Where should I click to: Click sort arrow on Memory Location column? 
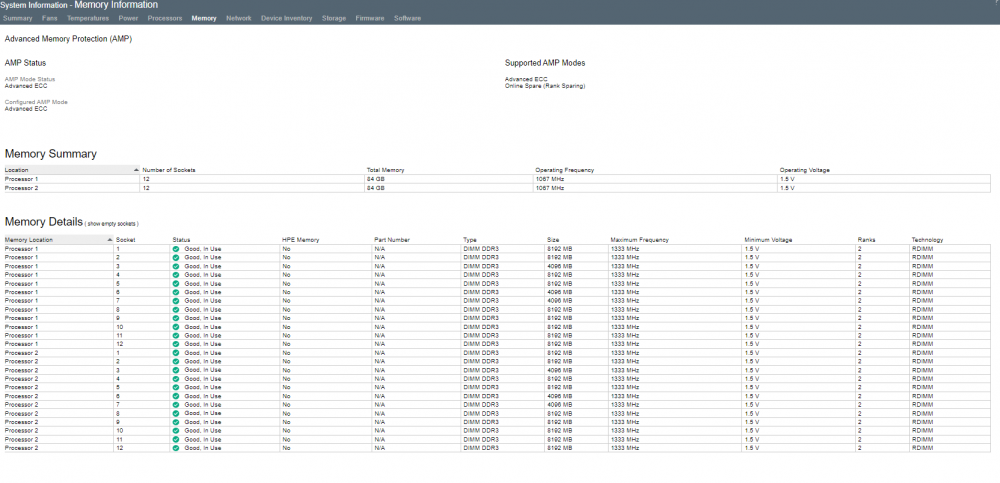[x=110, y=240]
